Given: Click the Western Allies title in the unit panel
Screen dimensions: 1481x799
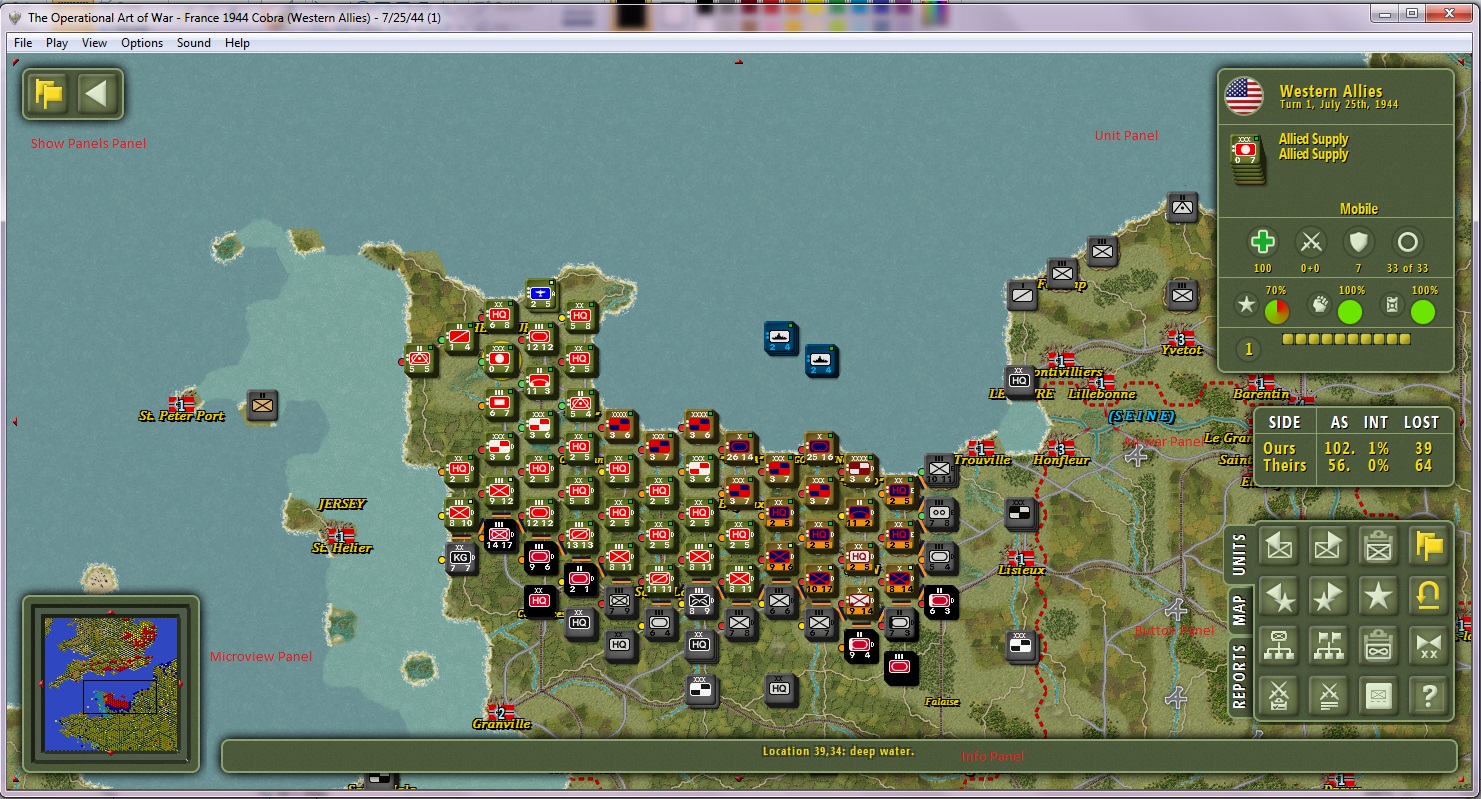Looking at the screenshot, I should (x=1331, y=91).
